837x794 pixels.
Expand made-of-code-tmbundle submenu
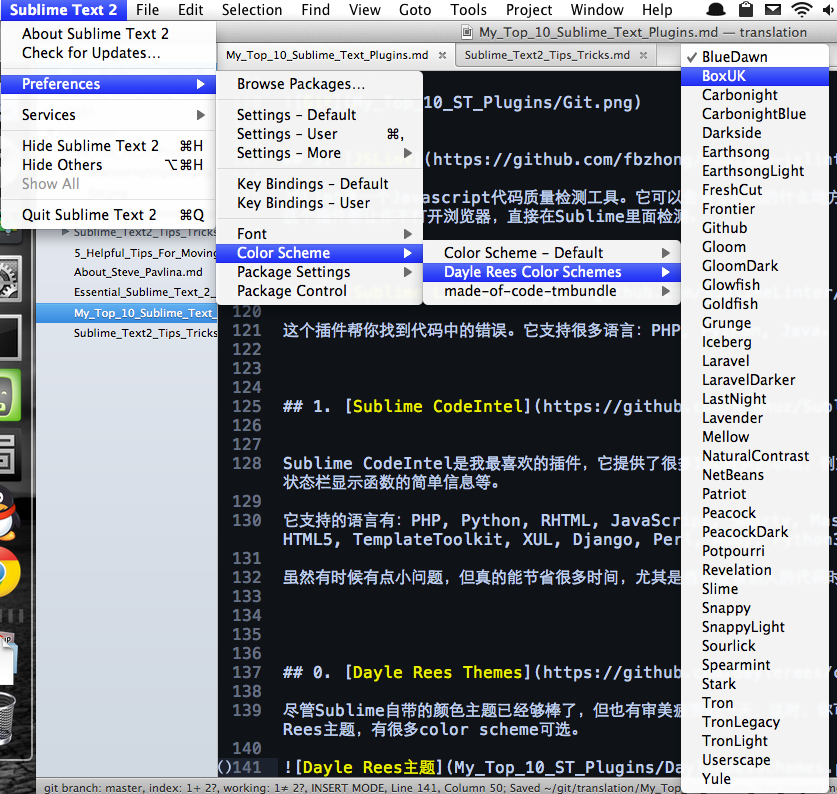[x=551, y=291]
